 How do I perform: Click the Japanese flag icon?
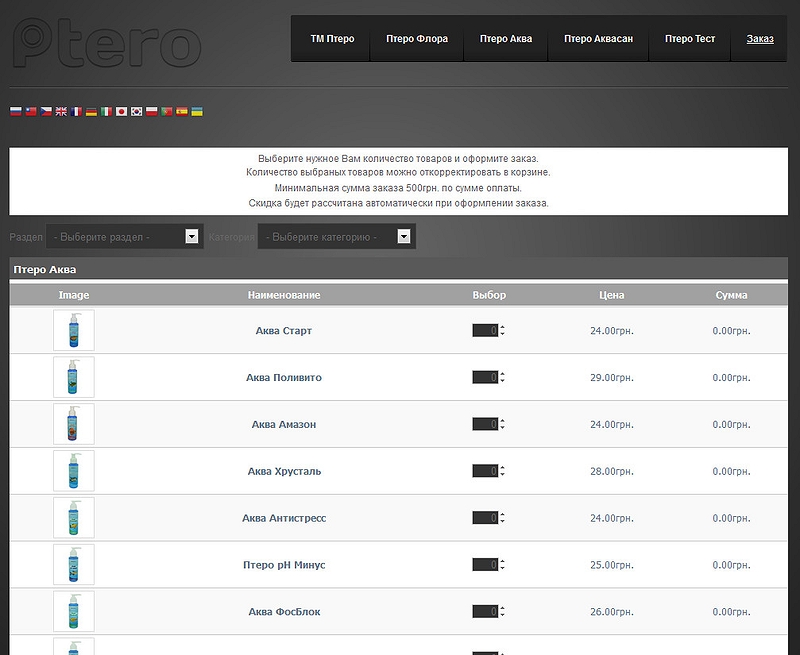point(121,112)
